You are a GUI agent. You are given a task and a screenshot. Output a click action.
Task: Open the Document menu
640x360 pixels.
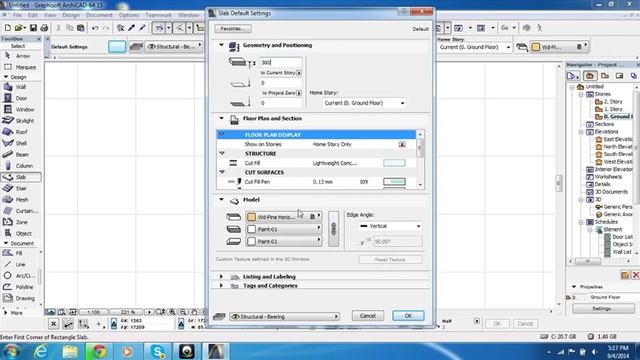coord(99,15)
